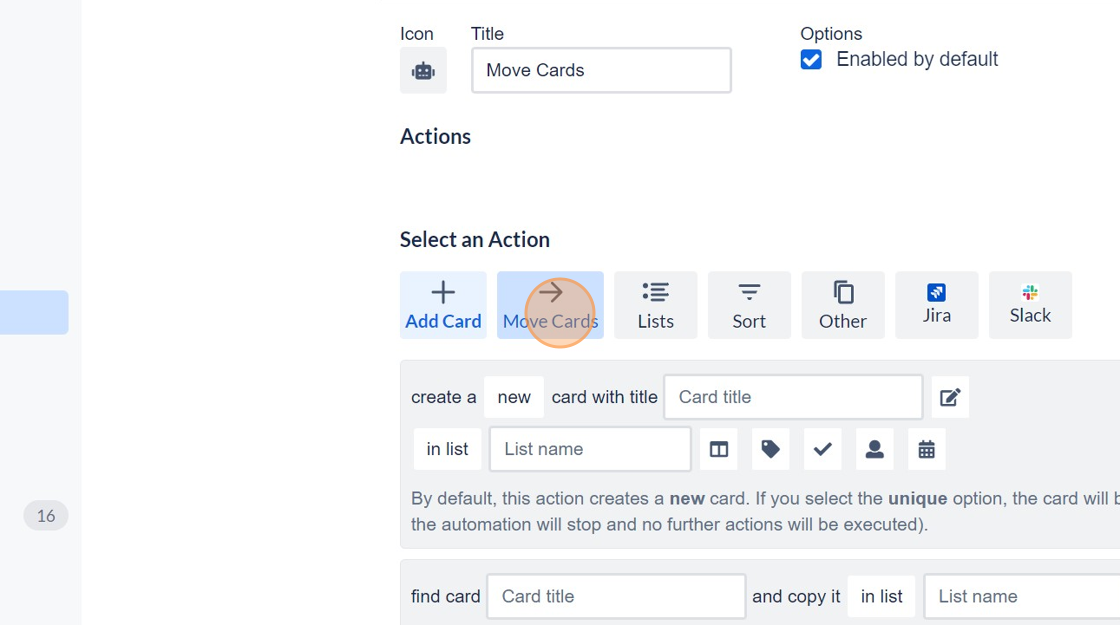Viewport: 1120px width, 625px height.
Task: Click the member assignment icon
Action: click(874, 449)
